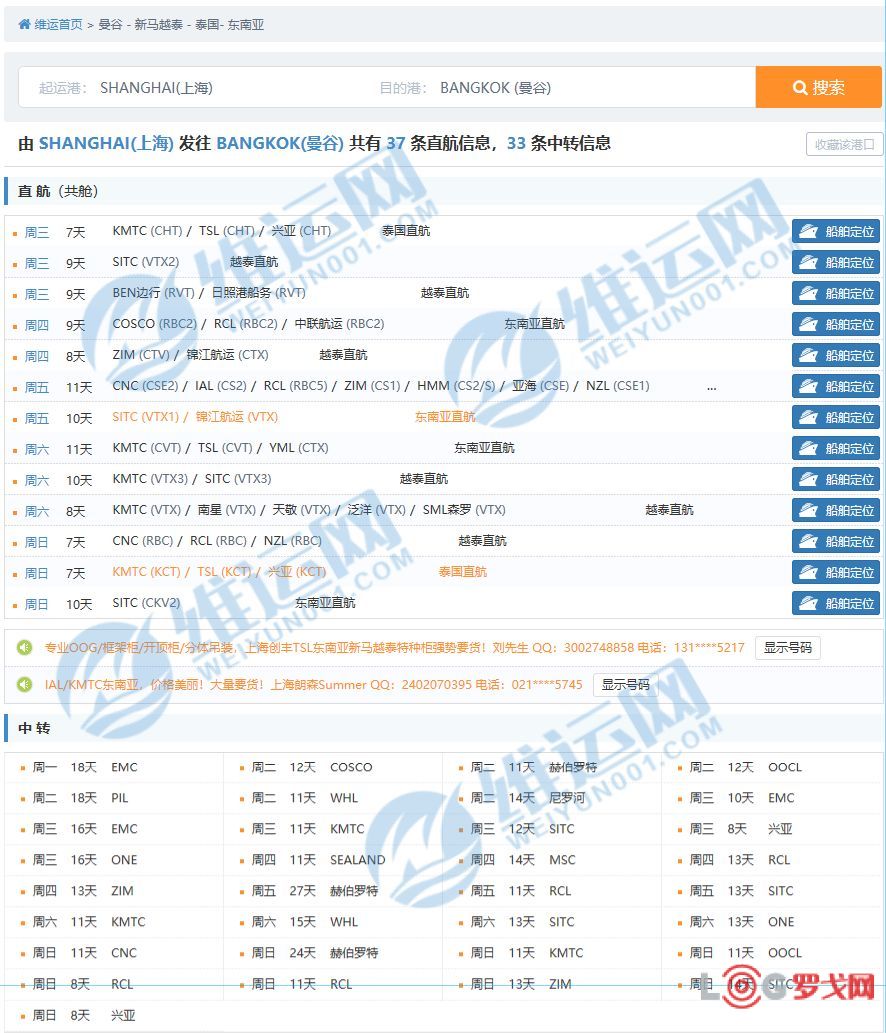Image resolution: width=886 pixels, height=1033 pixels.
Task: Reveal the phone number for 刘先生 with 显示号码
Action: click(x=787, y=648)
